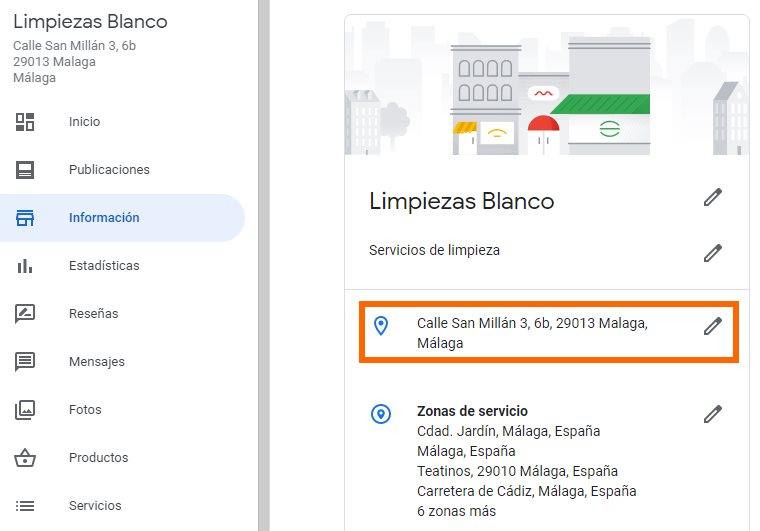
Task: Edit the Zonas de servicio section
Action: (x=712, y=414)
